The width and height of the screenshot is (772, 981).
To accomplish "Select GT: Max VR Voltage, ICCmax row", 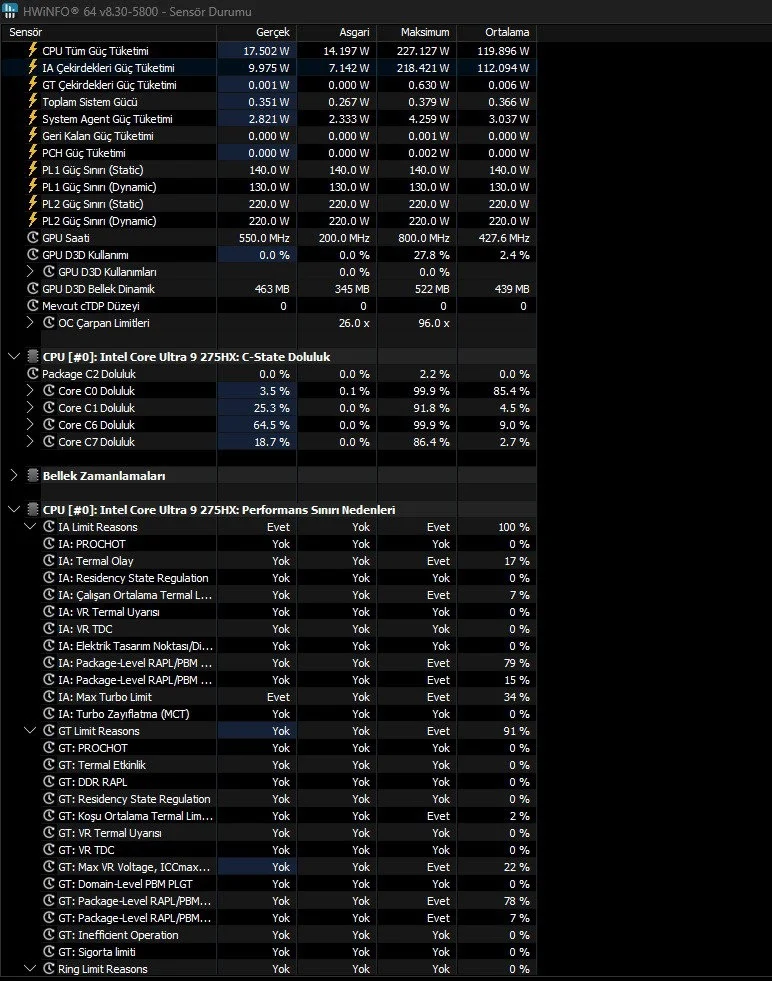I will 270,867.
